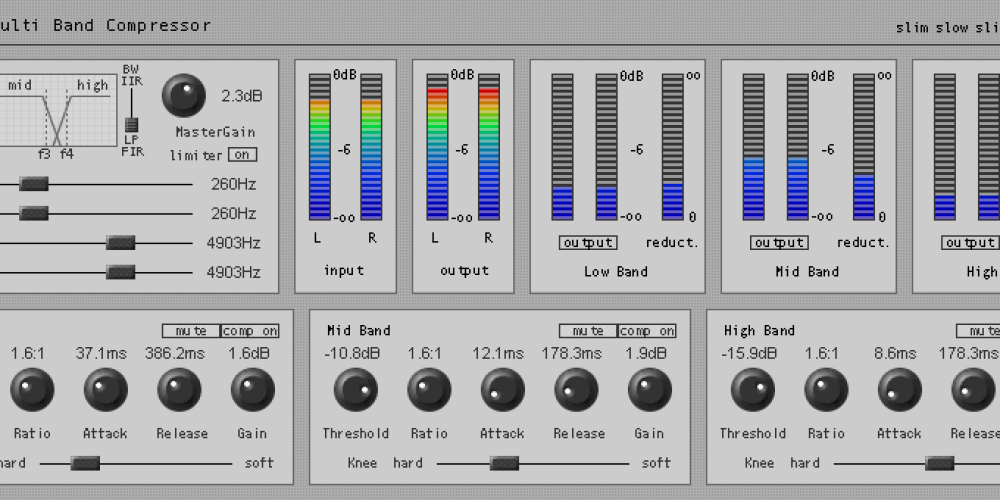Click the Low Band output meter button

(x=588, y=243)
